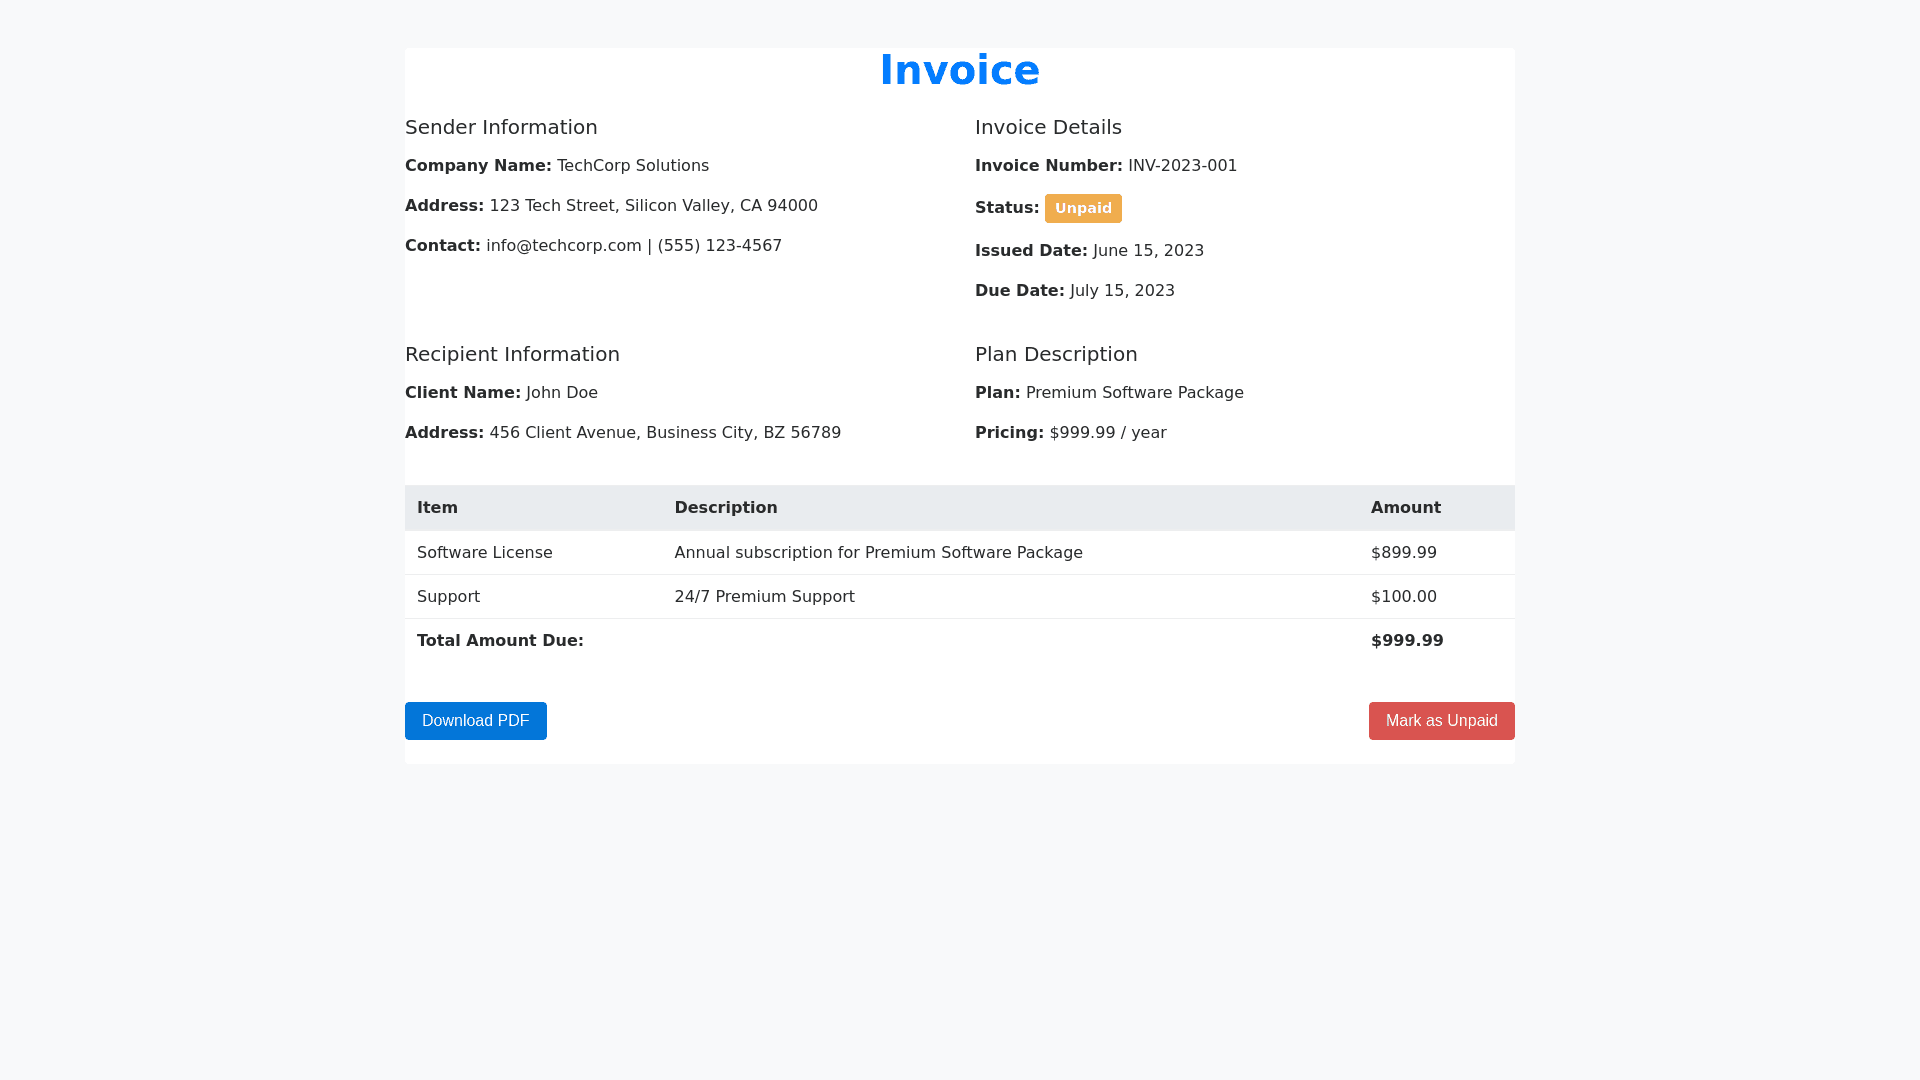Click the Sender Information heading

pos(501,127)
